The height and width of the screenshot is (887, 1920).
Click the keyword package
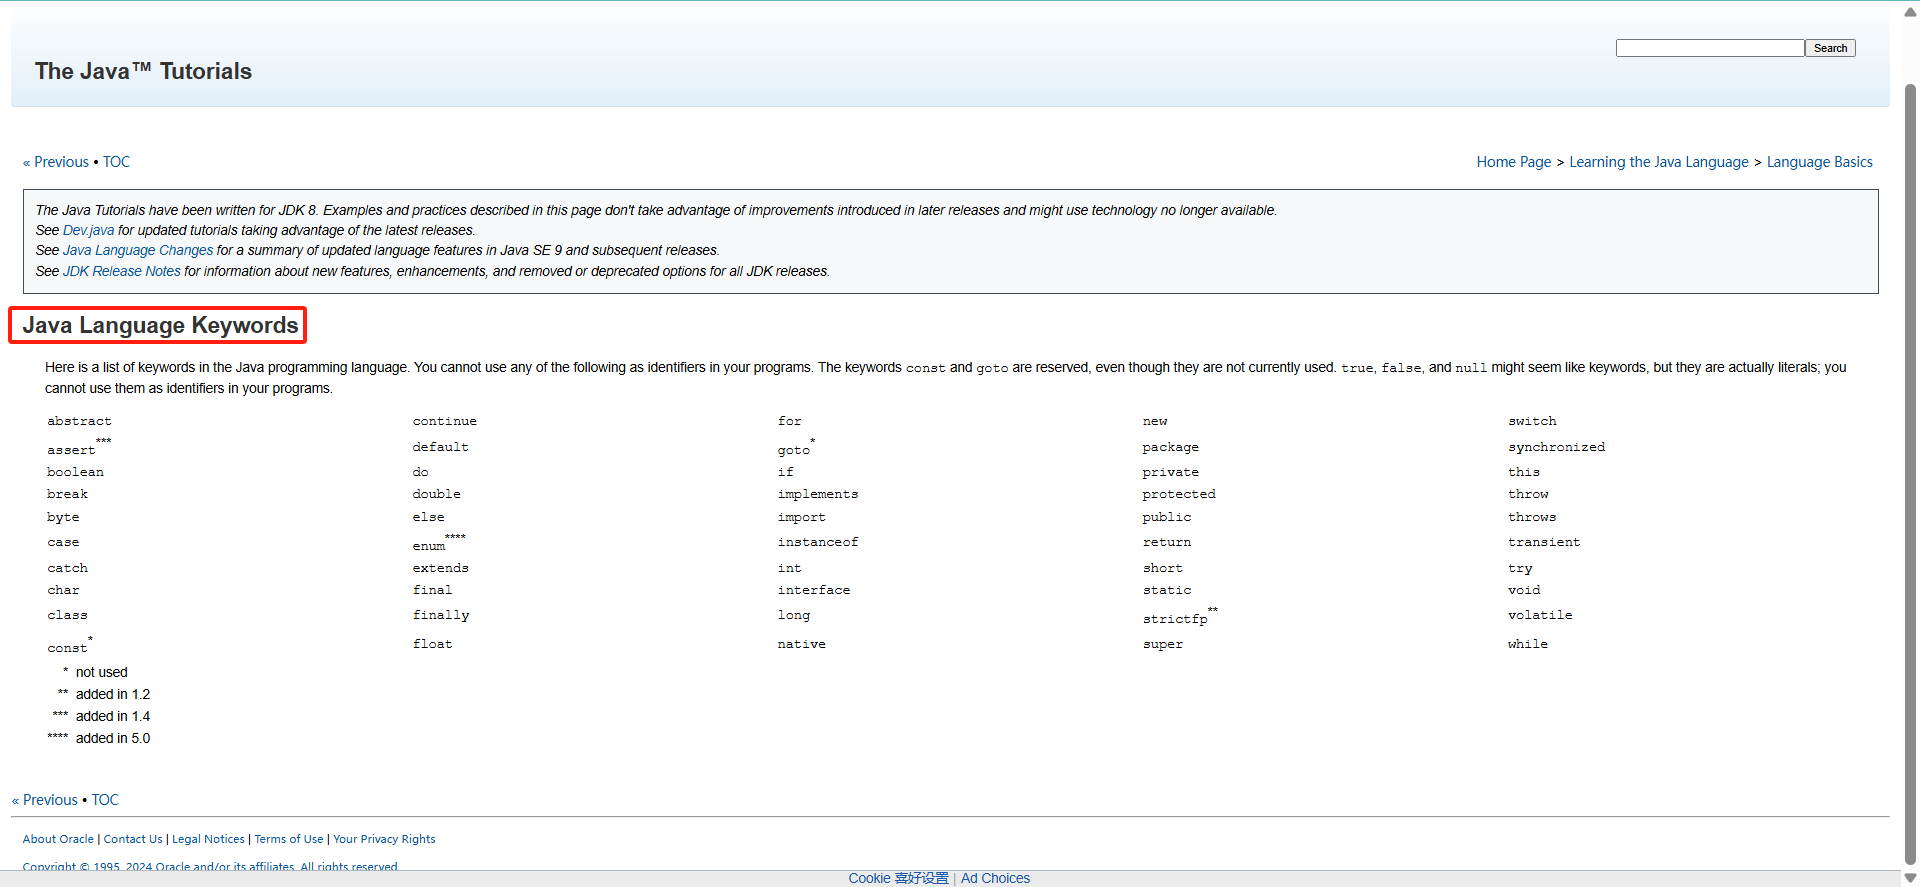(1171, 447)
